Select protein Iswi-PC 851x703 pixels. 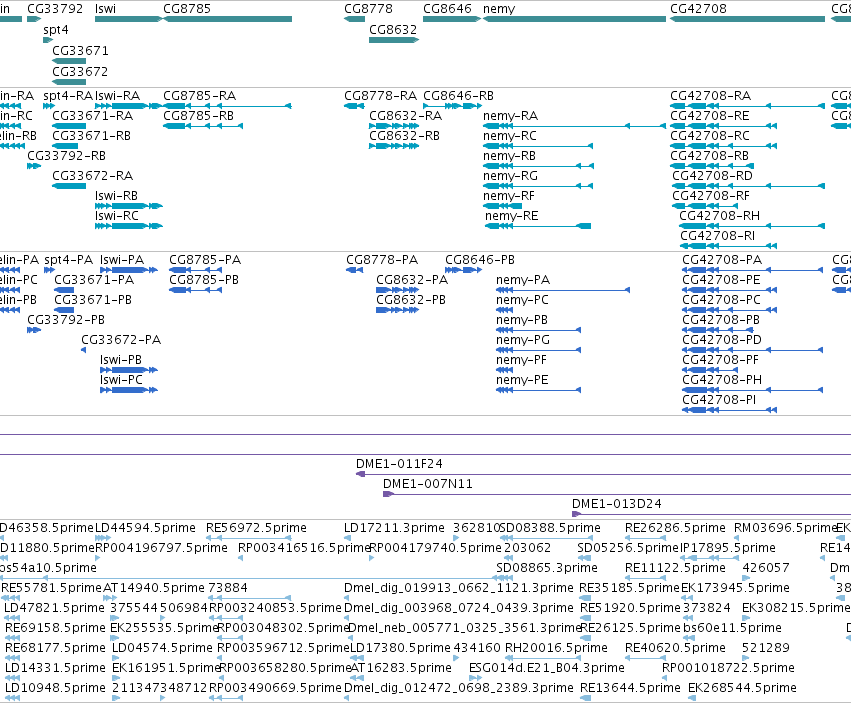click(x=129, y=390)
